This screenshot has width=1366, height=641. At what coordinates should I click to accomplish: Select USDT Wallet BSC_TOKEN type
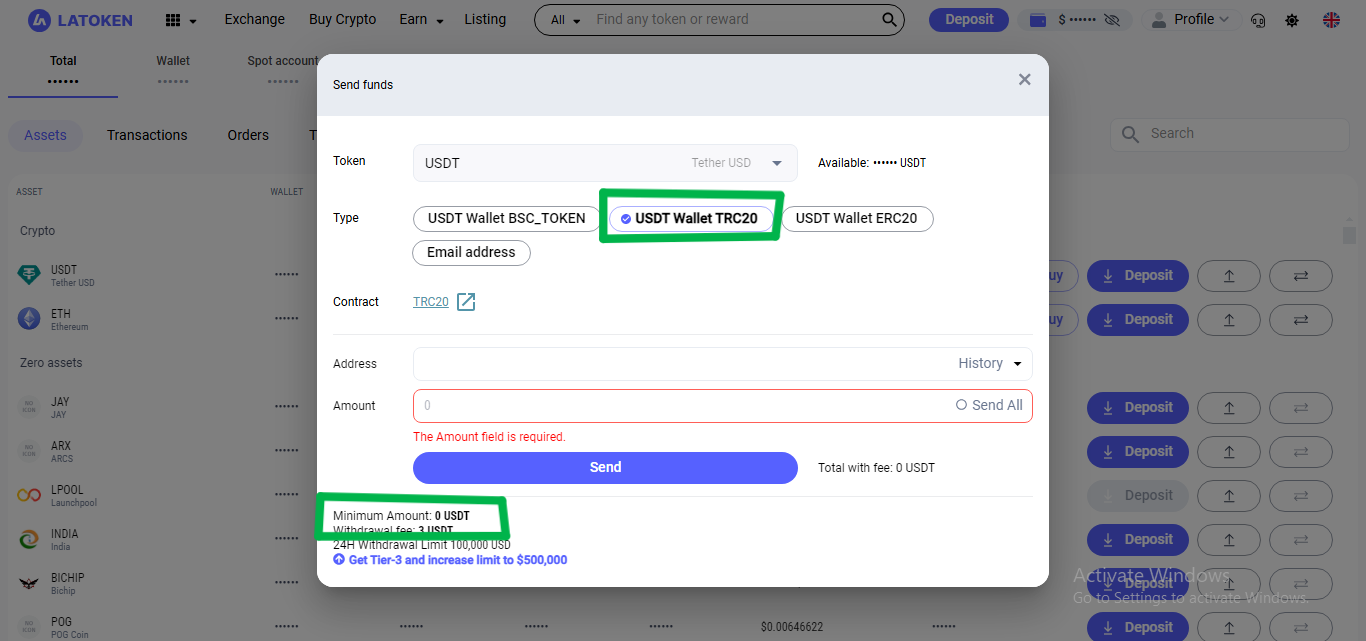(x=506, y=218)
